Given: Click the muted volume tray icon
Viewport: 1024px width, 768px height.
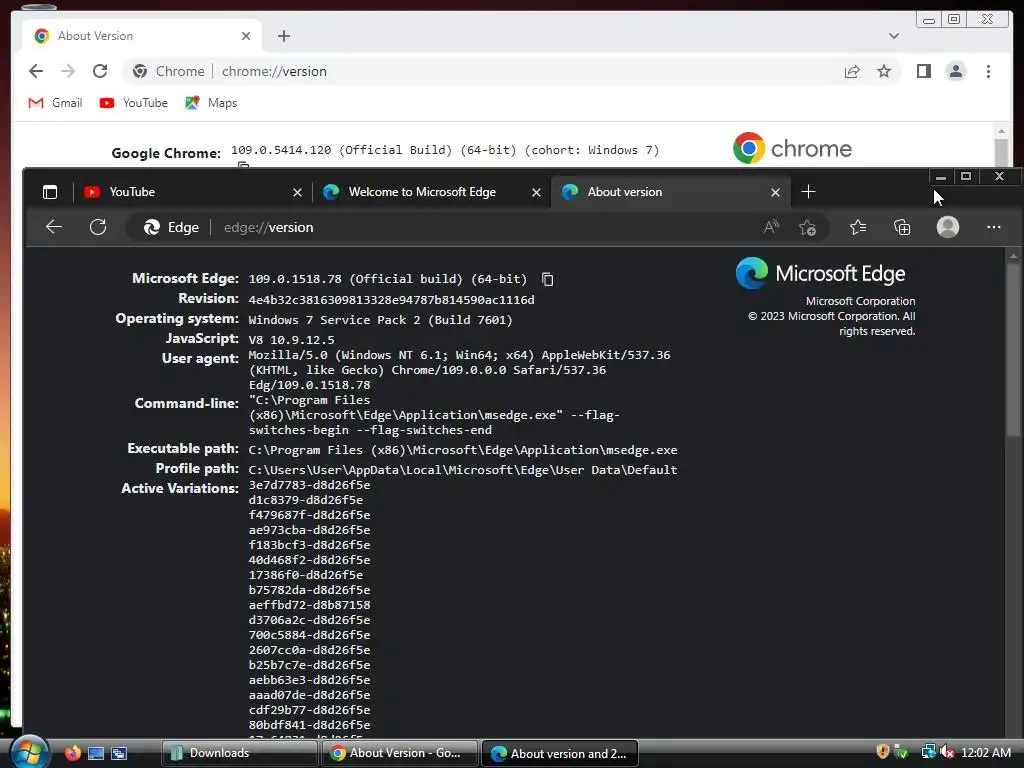Looking at the screenshot, I should (947, 752).
